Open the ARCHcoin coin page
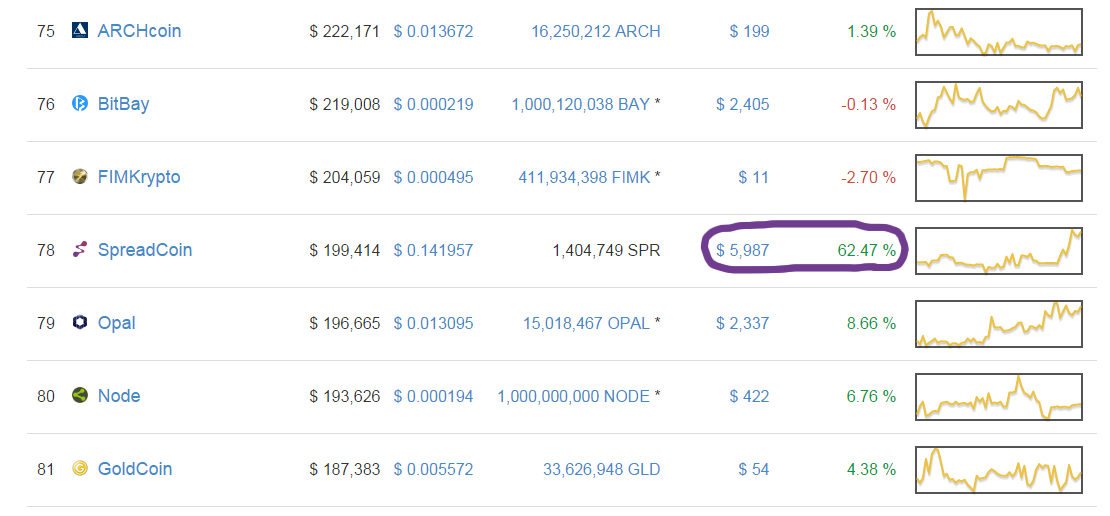1110x516 pixels. coord(139,31)
